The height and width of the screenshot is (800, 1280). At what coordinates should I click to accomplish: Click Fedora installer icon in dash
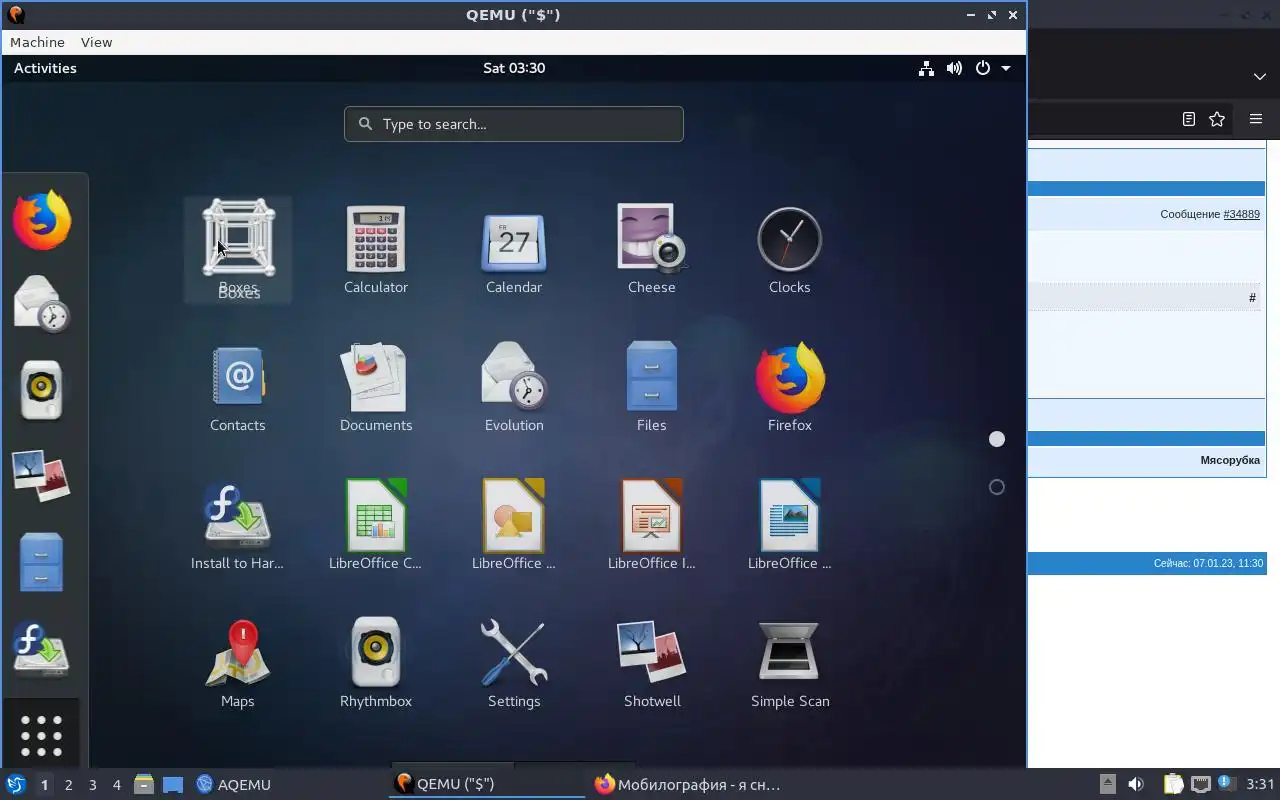pyautogui.click(x=42, y=648)
